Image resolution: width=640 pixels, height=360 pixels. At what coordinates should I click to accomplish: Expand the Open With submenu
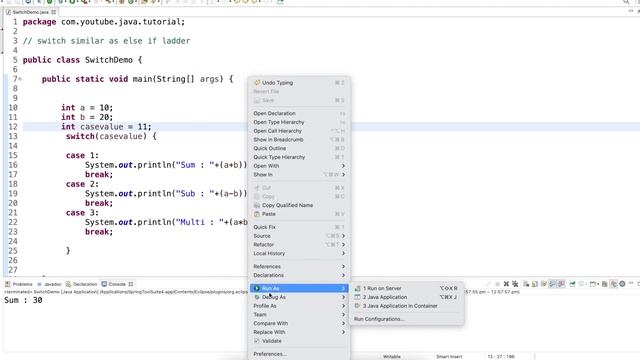coord(299,166)
